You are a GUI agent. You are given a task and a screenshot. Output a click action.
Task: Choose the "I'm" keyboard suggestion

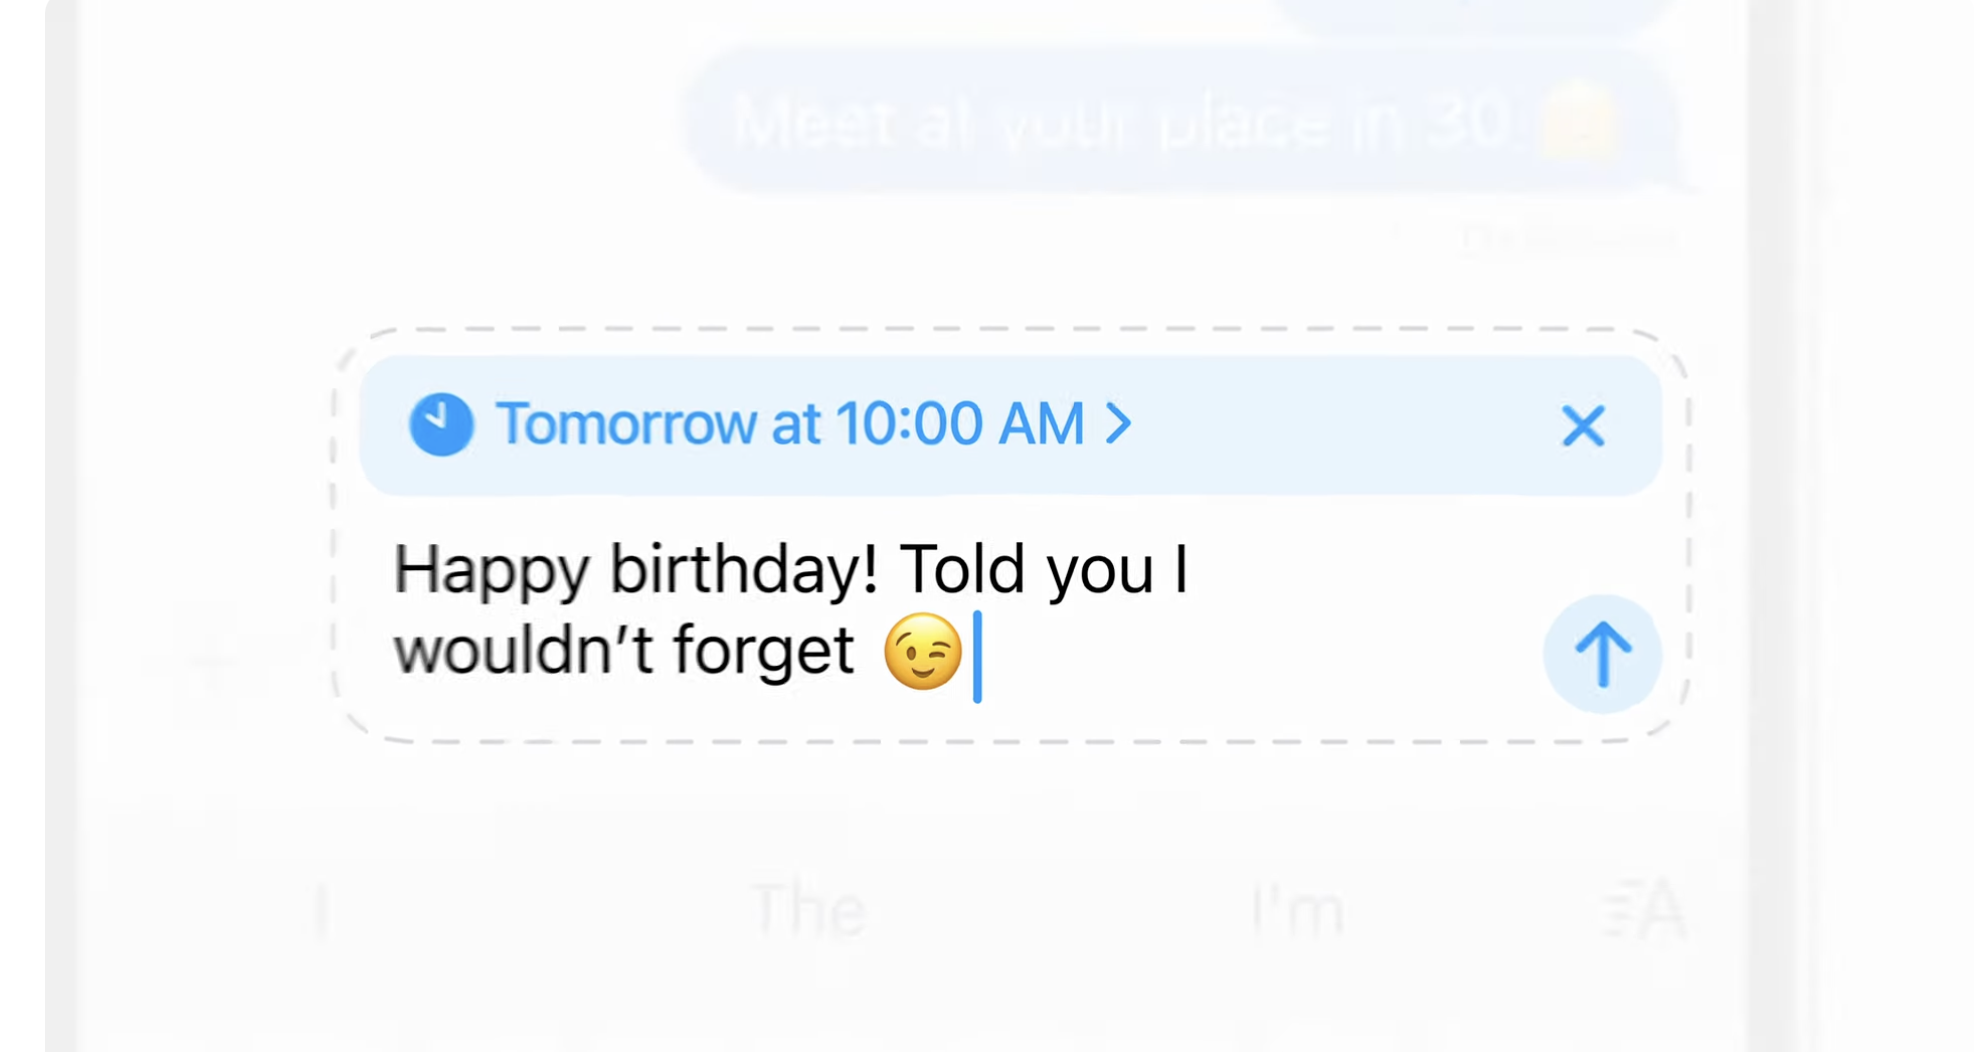tap(1298, 910)
